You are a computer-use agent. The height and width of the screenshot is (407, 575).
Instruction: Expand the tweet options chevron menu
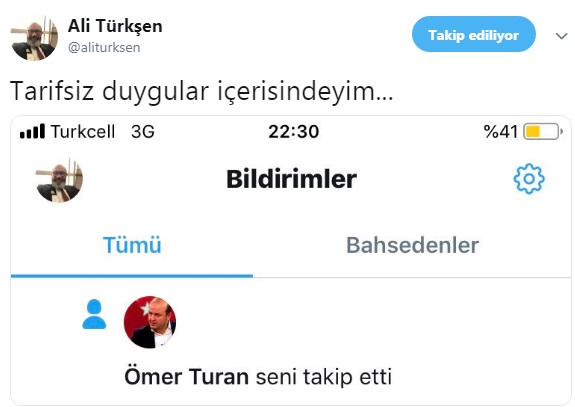[561, 36]
